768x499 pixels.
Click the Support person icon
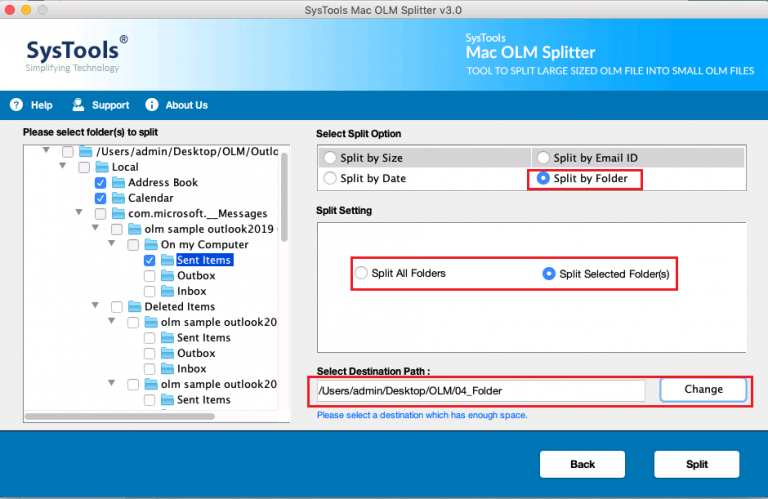click(78, 105)
